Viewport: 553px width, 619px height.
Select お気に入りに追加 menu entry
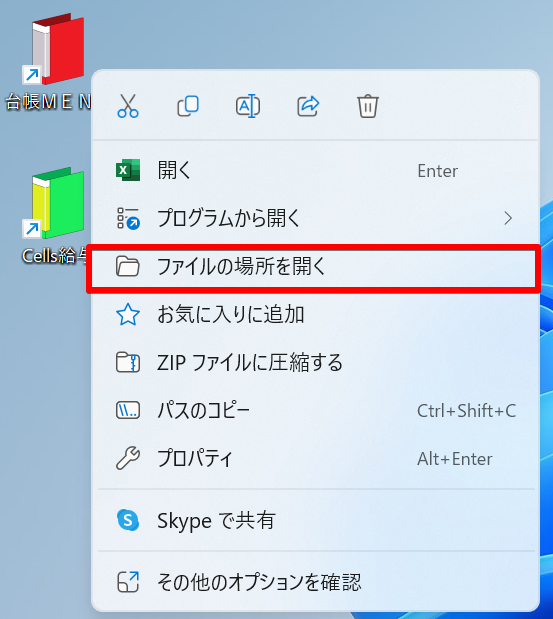[x=316, y=315]
